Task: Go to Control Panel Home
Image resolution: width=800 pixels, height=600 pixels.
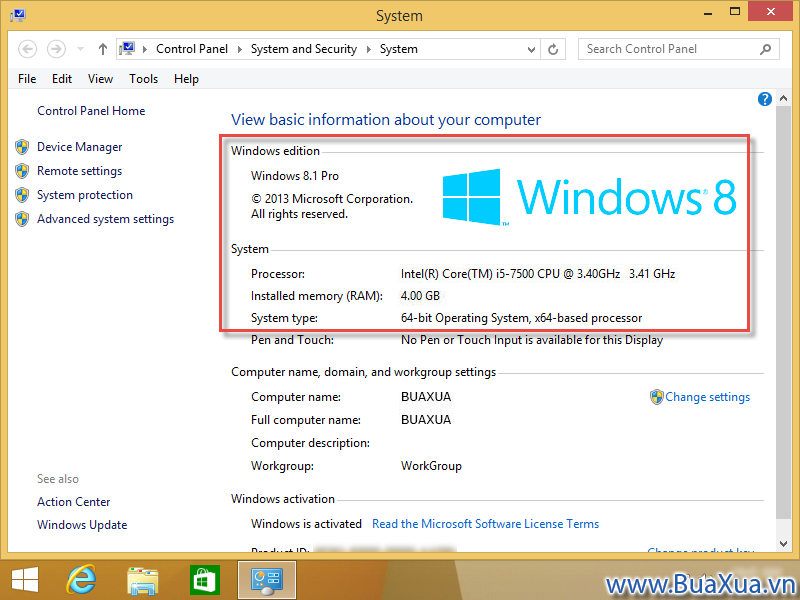Action: coord(91,111)
